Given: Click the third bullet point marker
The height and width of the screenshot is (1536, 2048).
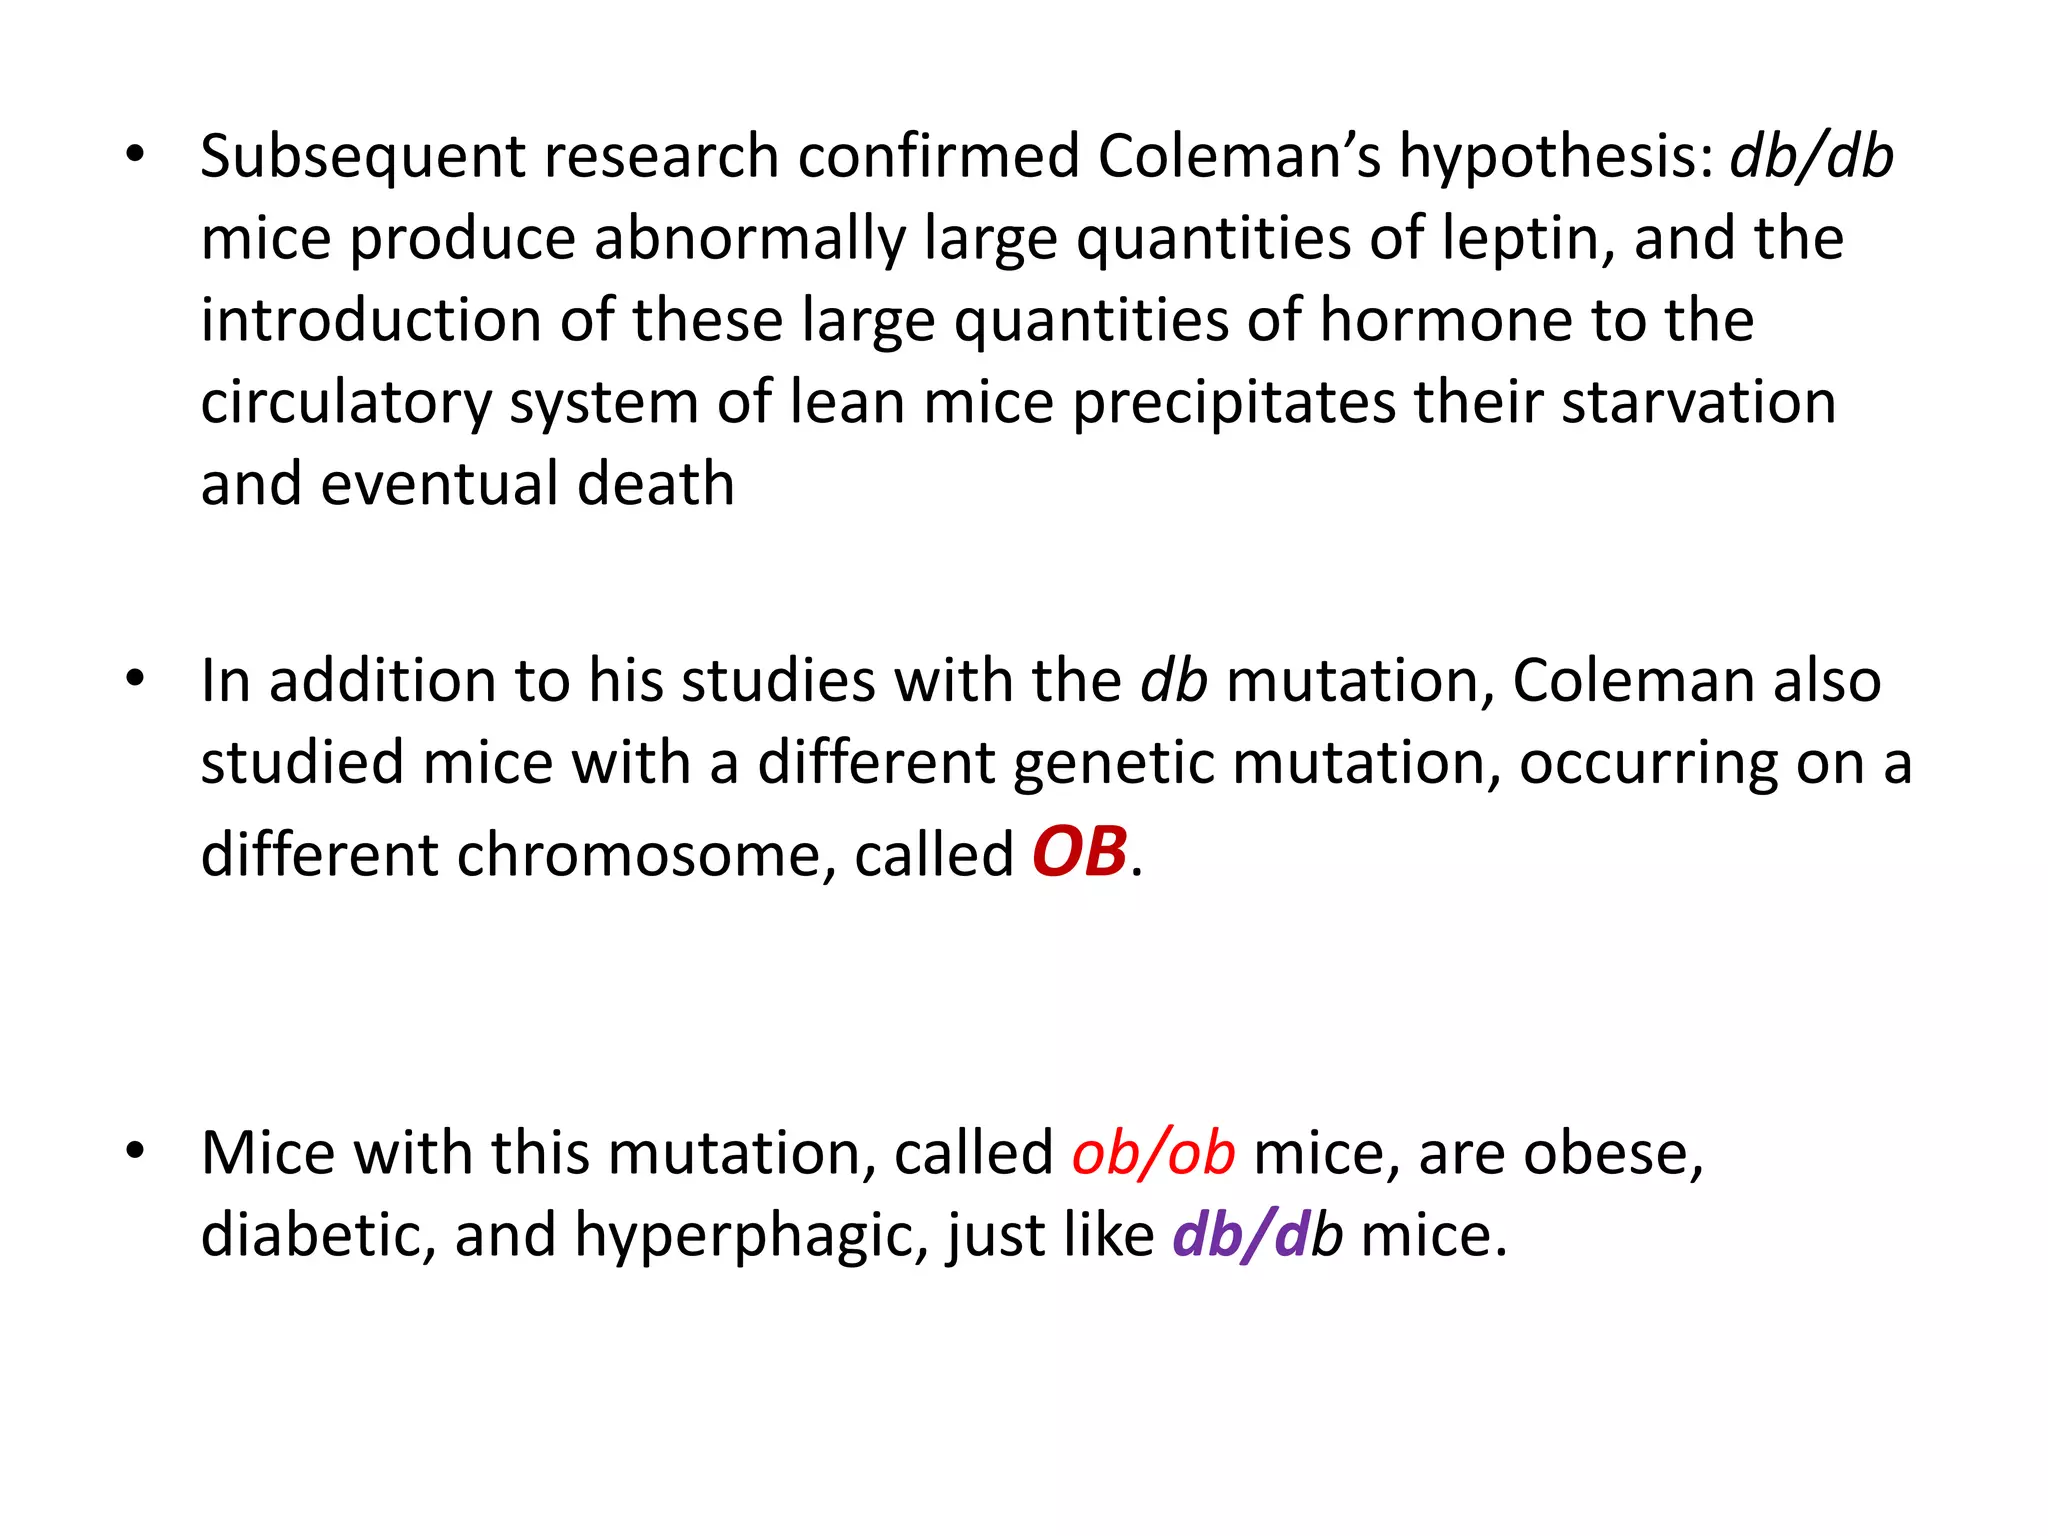Looking at the screenshot, I should 135,1151.
